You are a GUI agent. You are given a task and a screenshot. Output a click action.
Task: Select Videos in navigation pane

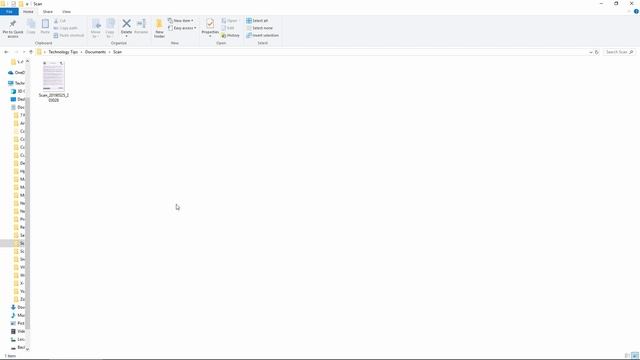(18, 331)
